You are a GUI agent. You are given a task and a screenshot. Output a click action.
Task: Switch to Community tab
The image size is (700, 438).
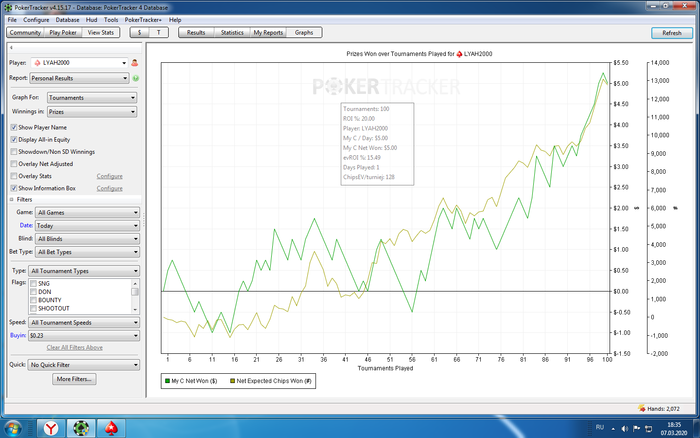[25, 33]
